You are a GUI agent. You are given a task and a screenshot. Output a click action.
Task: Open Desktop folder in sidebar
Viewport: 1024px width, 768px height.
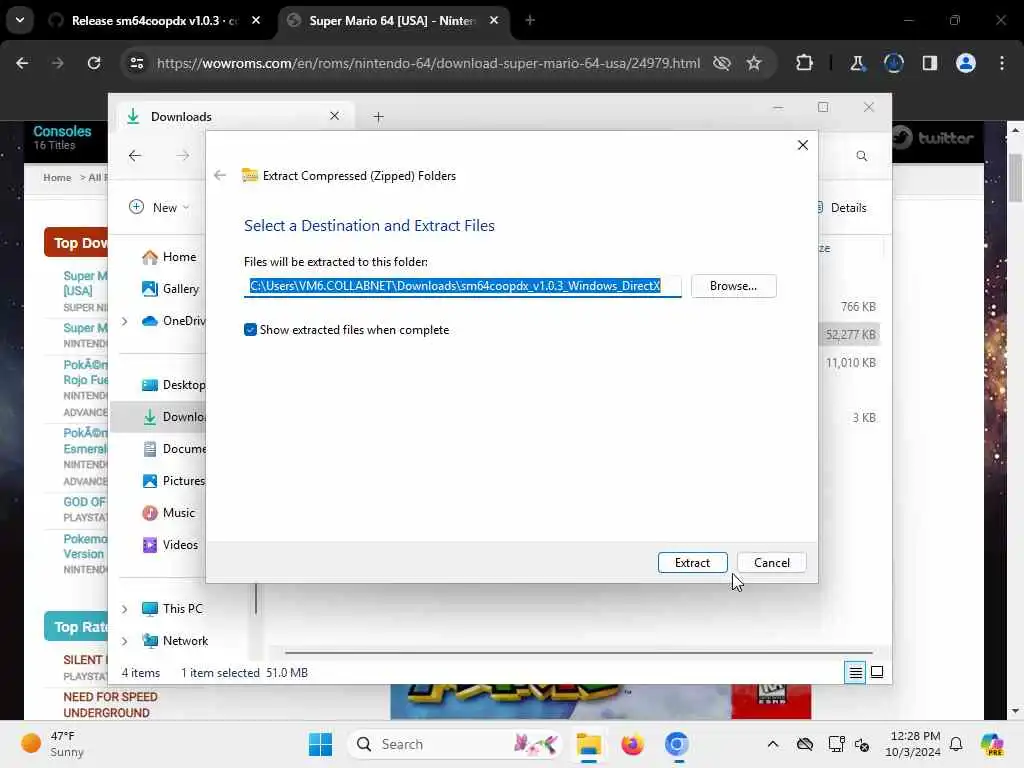click(x=173, y=385)
